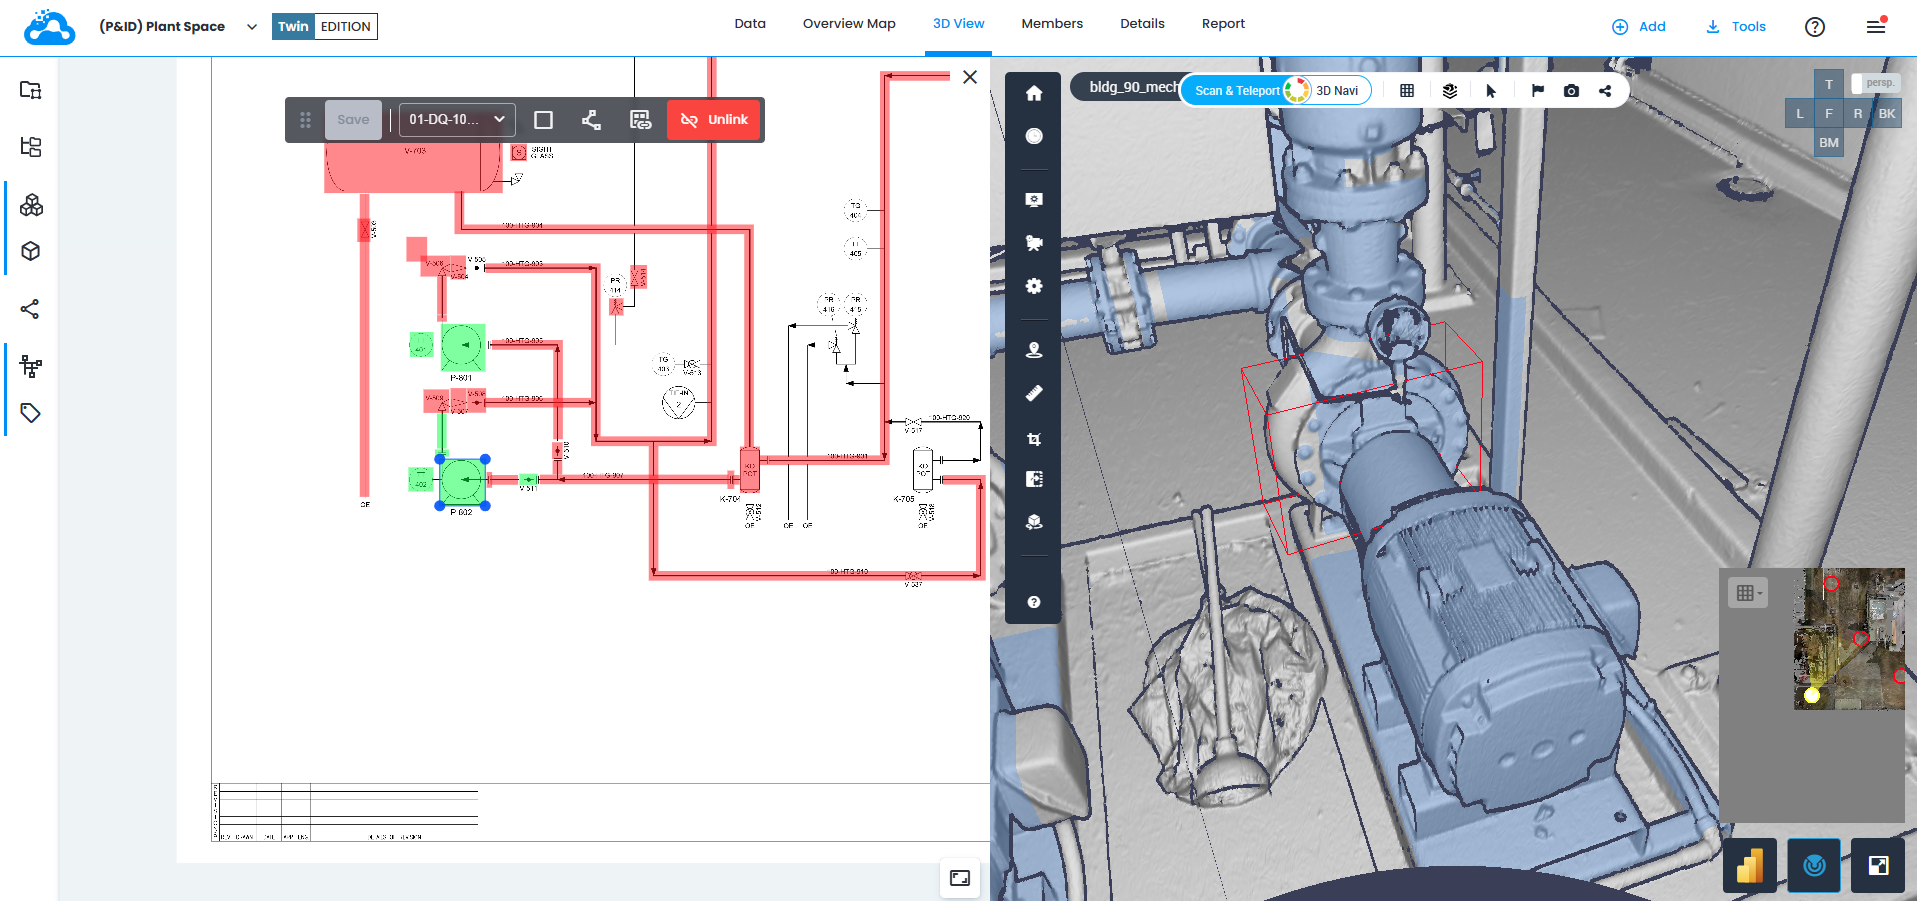The width and height of the screenshot is (1917, 901).
Task: Select the Measure tool in the 3D sidebar
Action: click(1033, 393)
